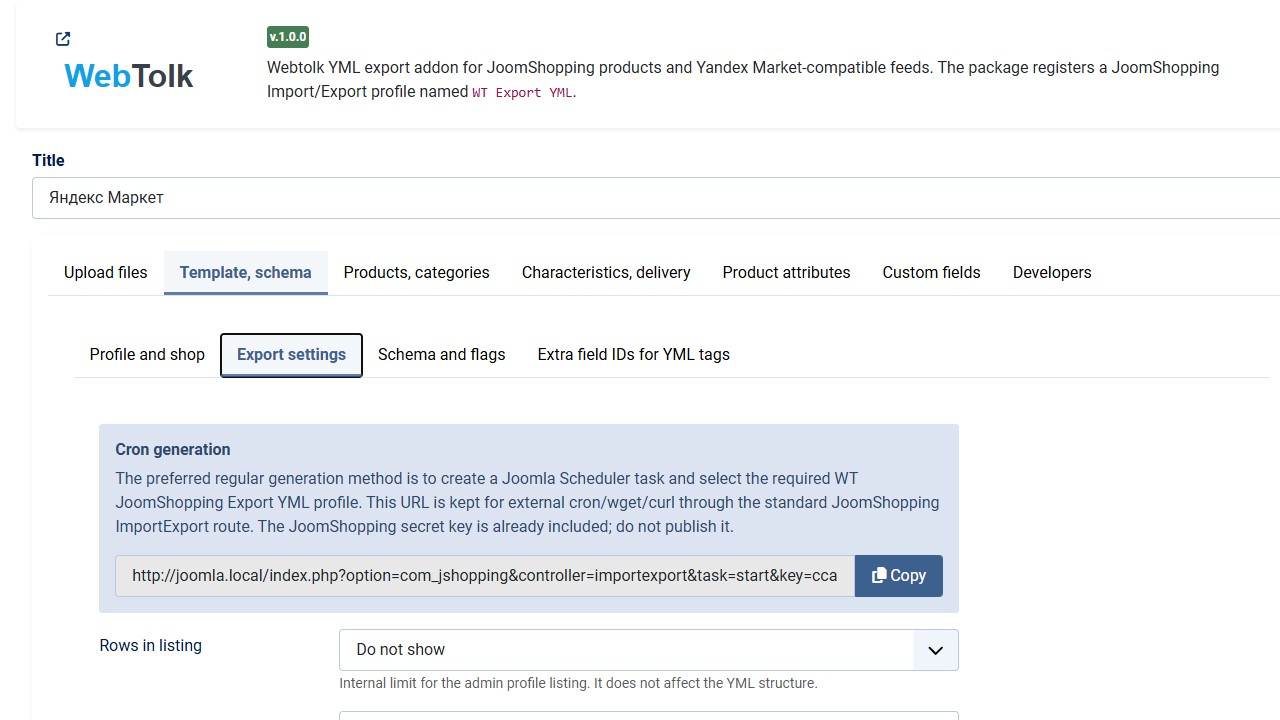Switch to the Custom fields tab
Screen dimensions: 1280x720
pos(932,272)
